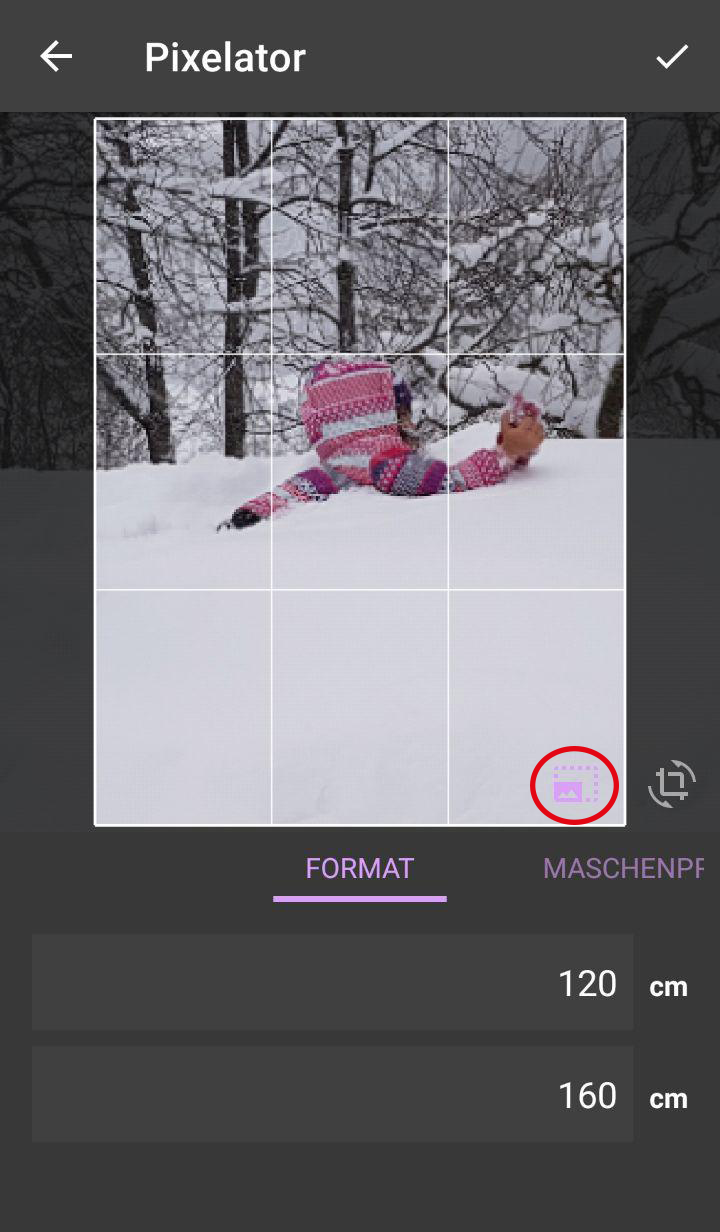Tap the top-right corner of the crop frame

(x=625, y=119)
